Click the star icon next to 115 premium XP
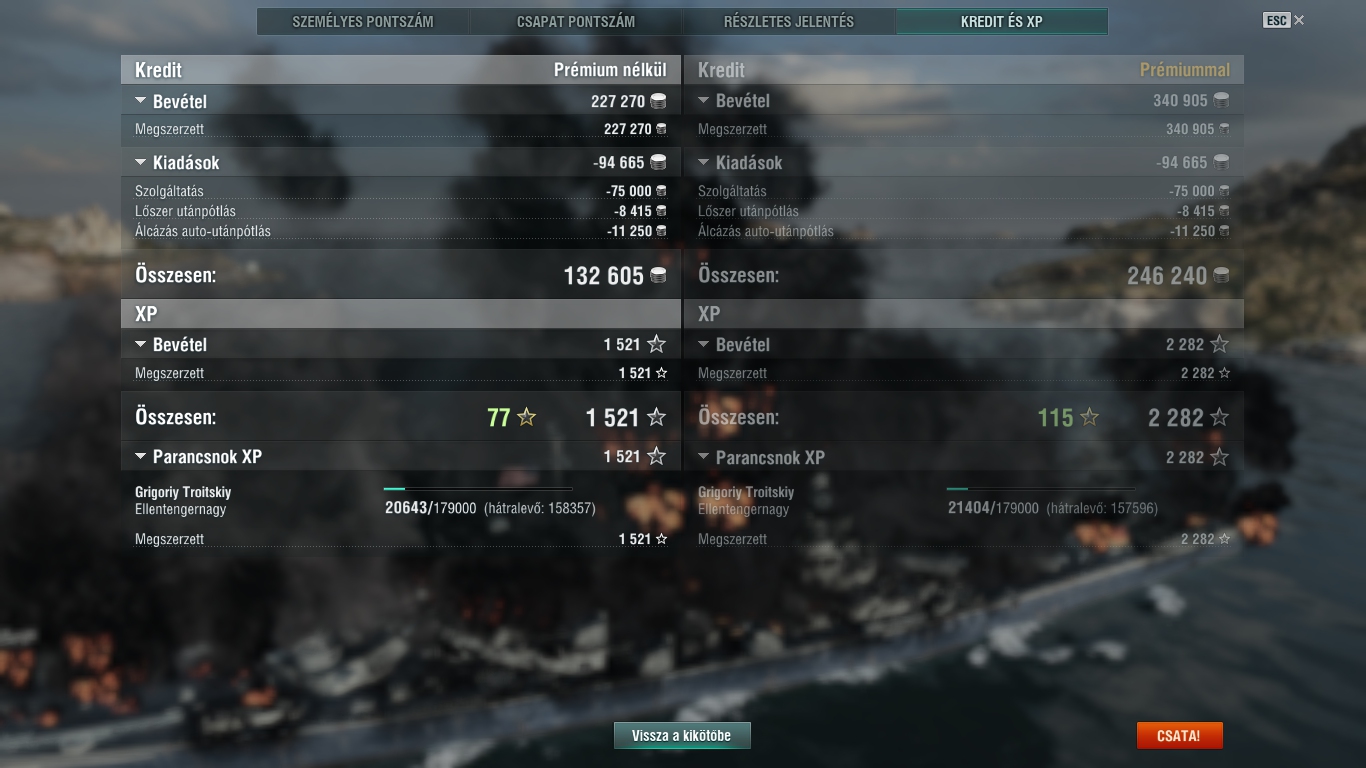1366x768 pixels. [1089, 418]
